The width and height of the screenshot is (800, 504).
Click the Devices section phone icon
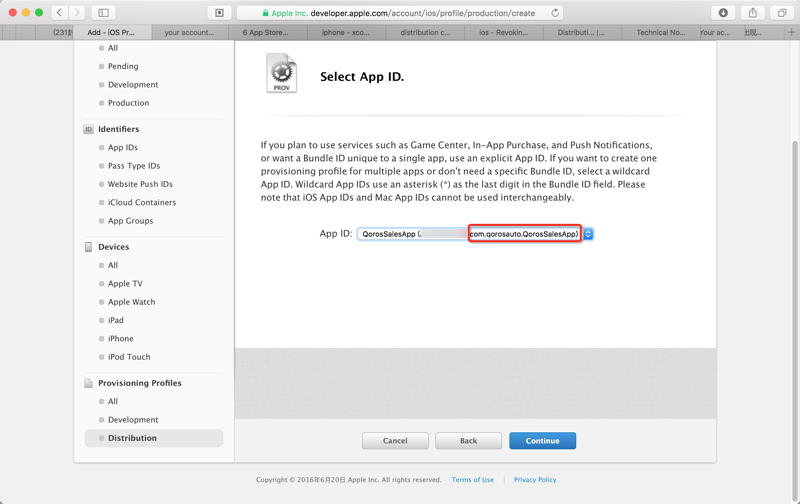[88, 247]
